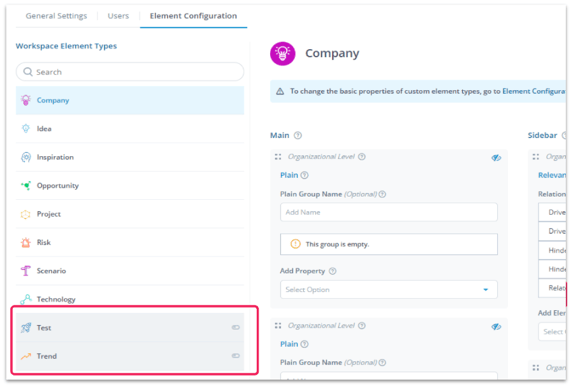Click the Search box for element types
The height and width of the screenshot is (389, 574).
[130, 72]
